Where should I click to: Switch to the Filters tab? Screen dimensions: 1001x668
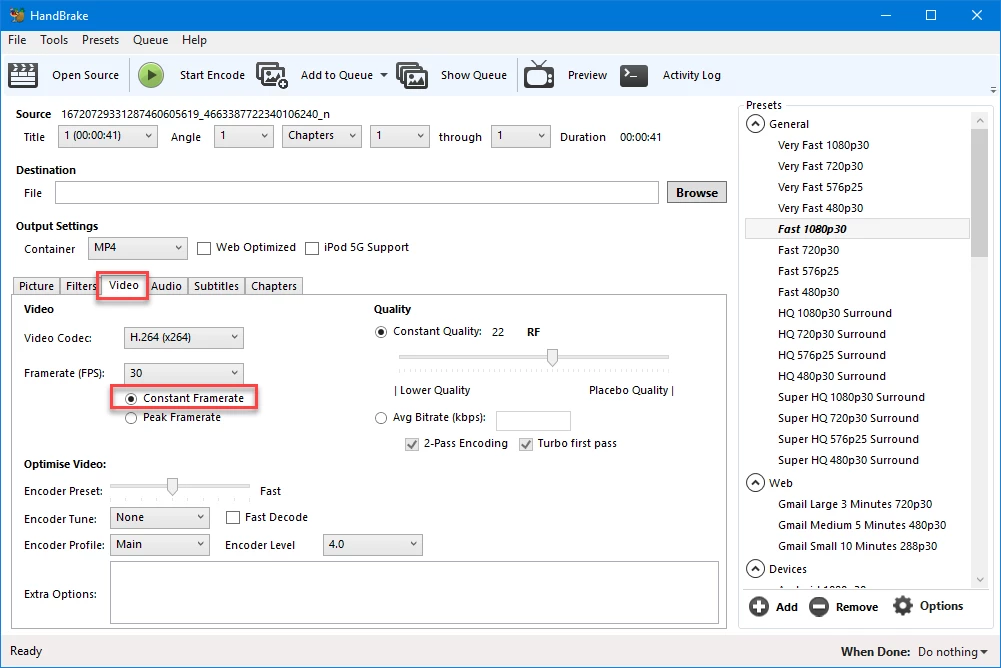coord(80,286)
